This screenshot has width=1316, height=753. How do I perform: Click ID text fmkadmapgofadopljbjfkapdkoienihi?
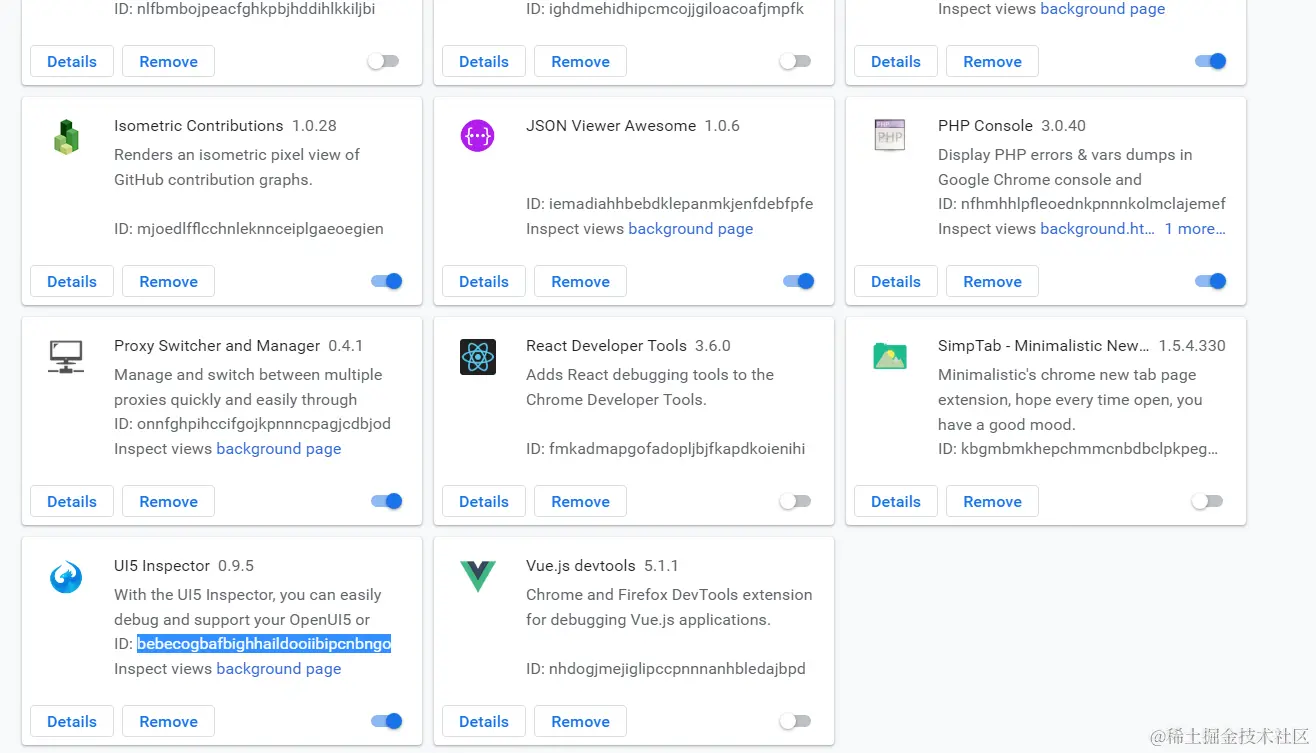[677, 449]
